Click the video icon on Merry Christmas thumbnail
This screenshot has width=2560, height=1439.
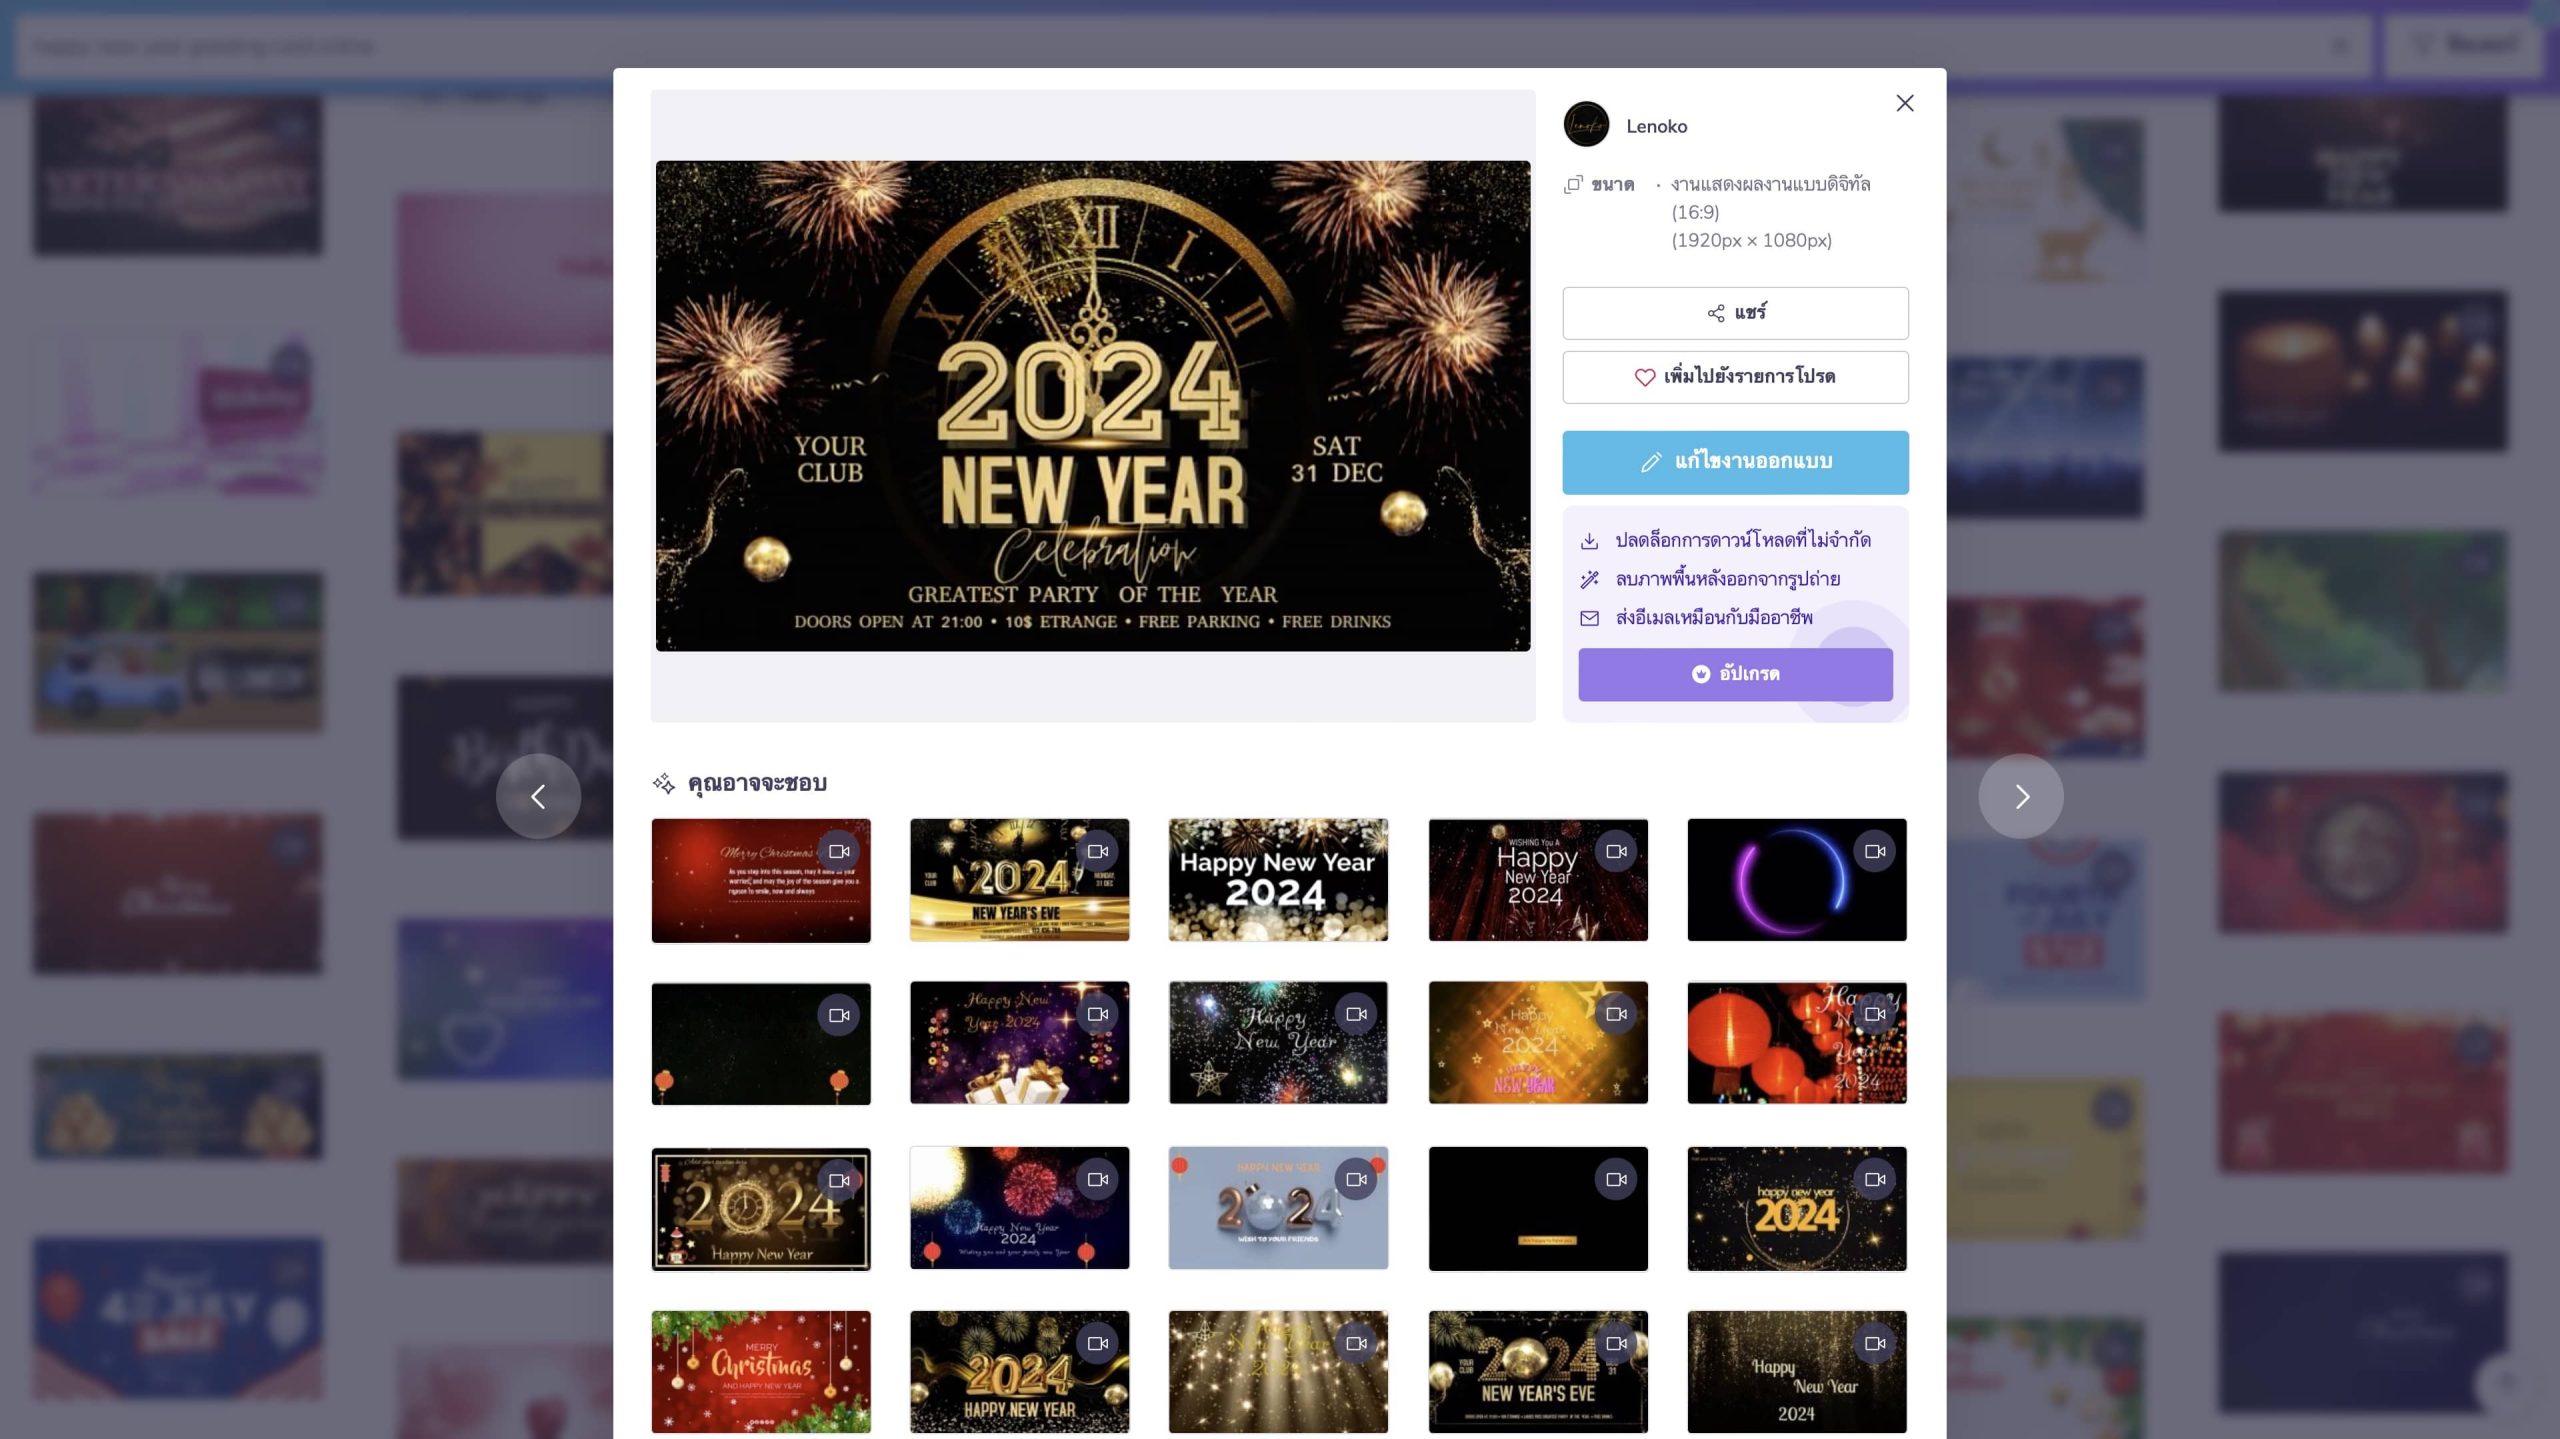[838, 851]
